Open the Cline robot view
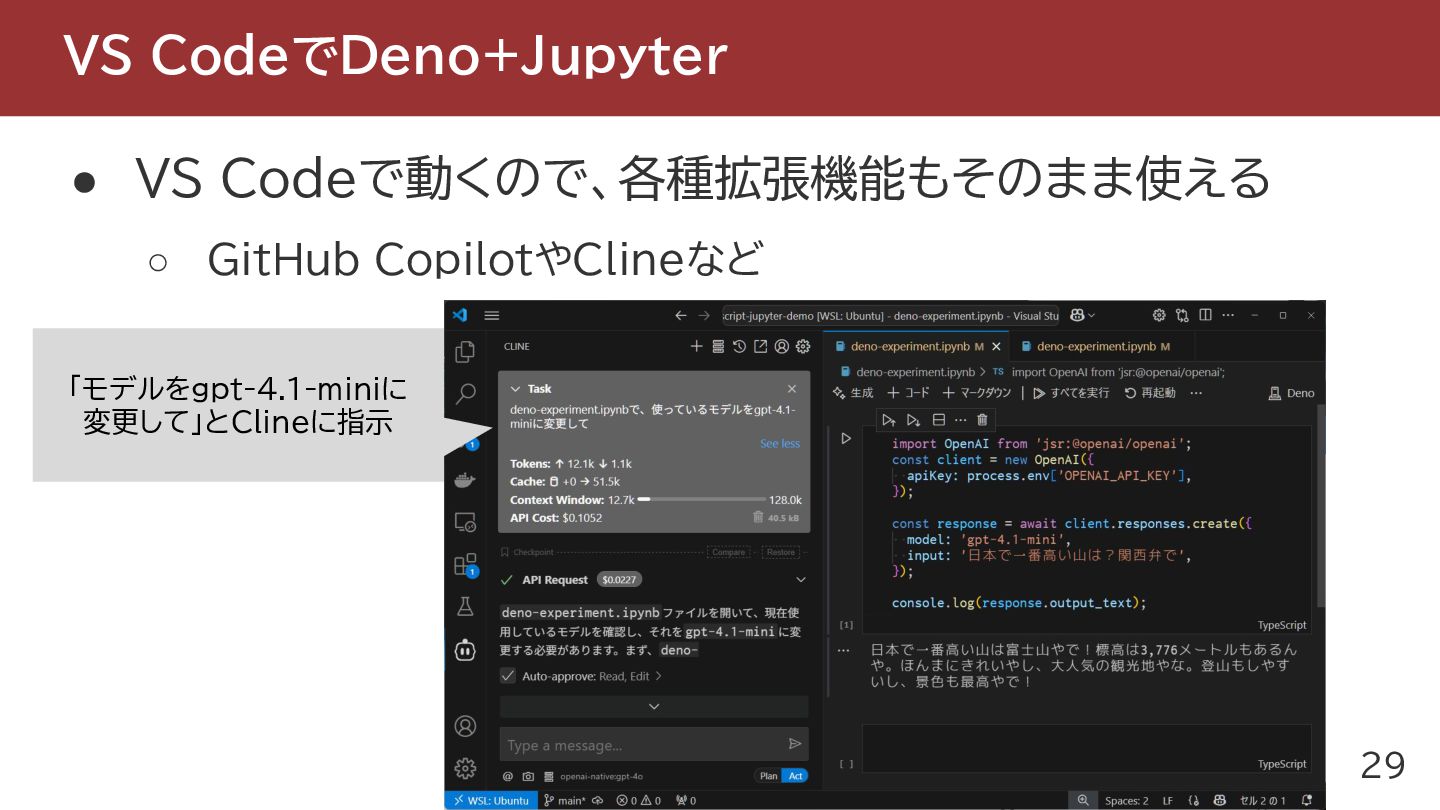 click(x=465, y=650)
